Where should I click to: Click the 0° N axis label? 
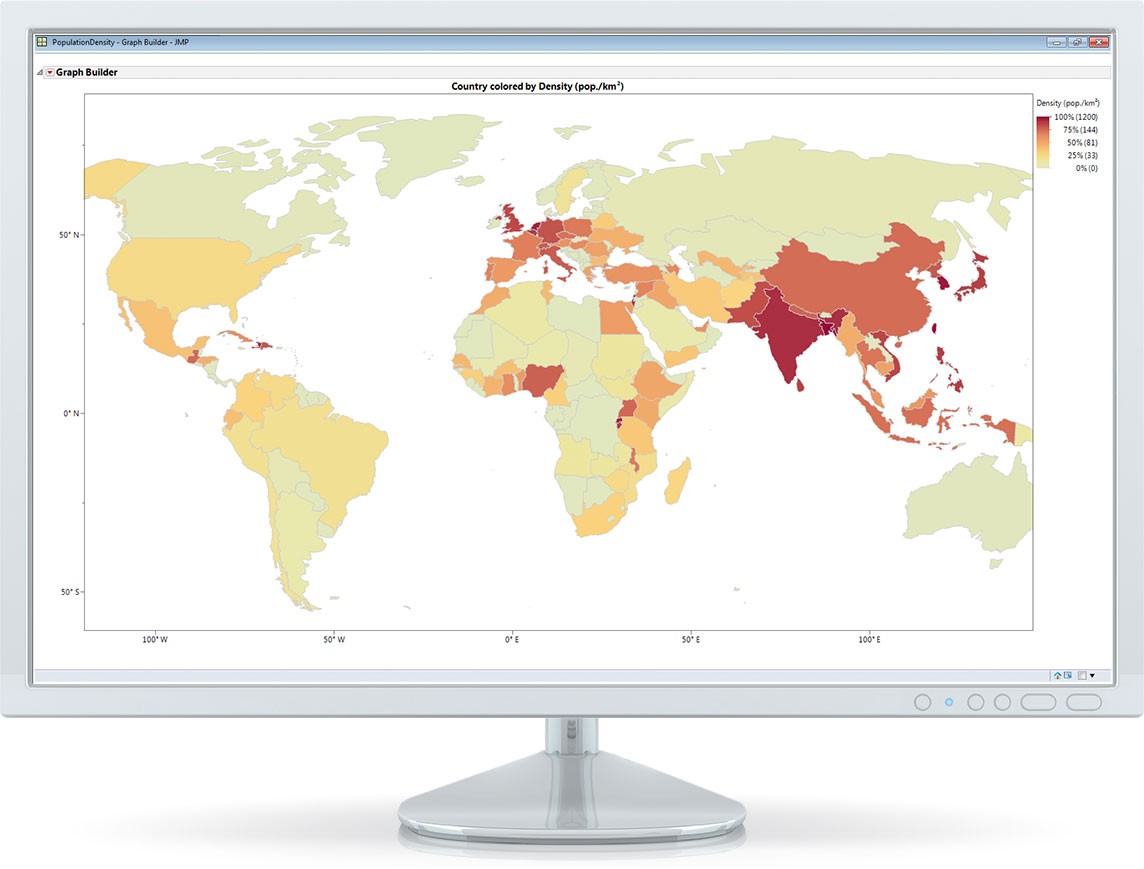tap(70, 411)
